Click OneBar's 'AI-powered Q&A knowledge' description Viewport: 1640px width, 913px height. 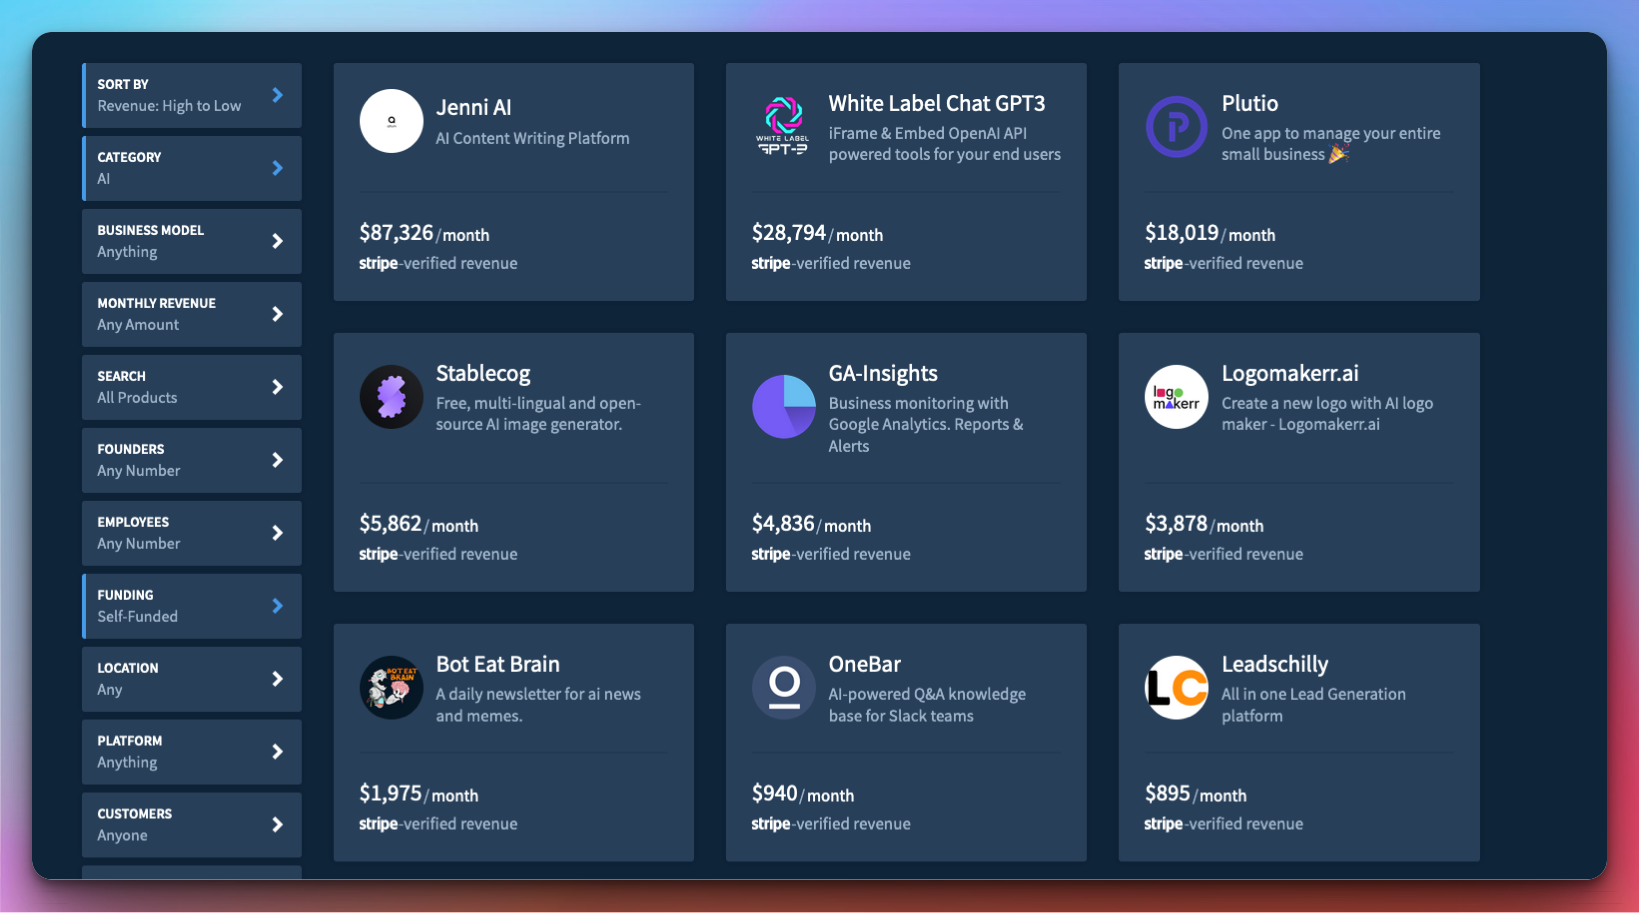click(927, 705)
